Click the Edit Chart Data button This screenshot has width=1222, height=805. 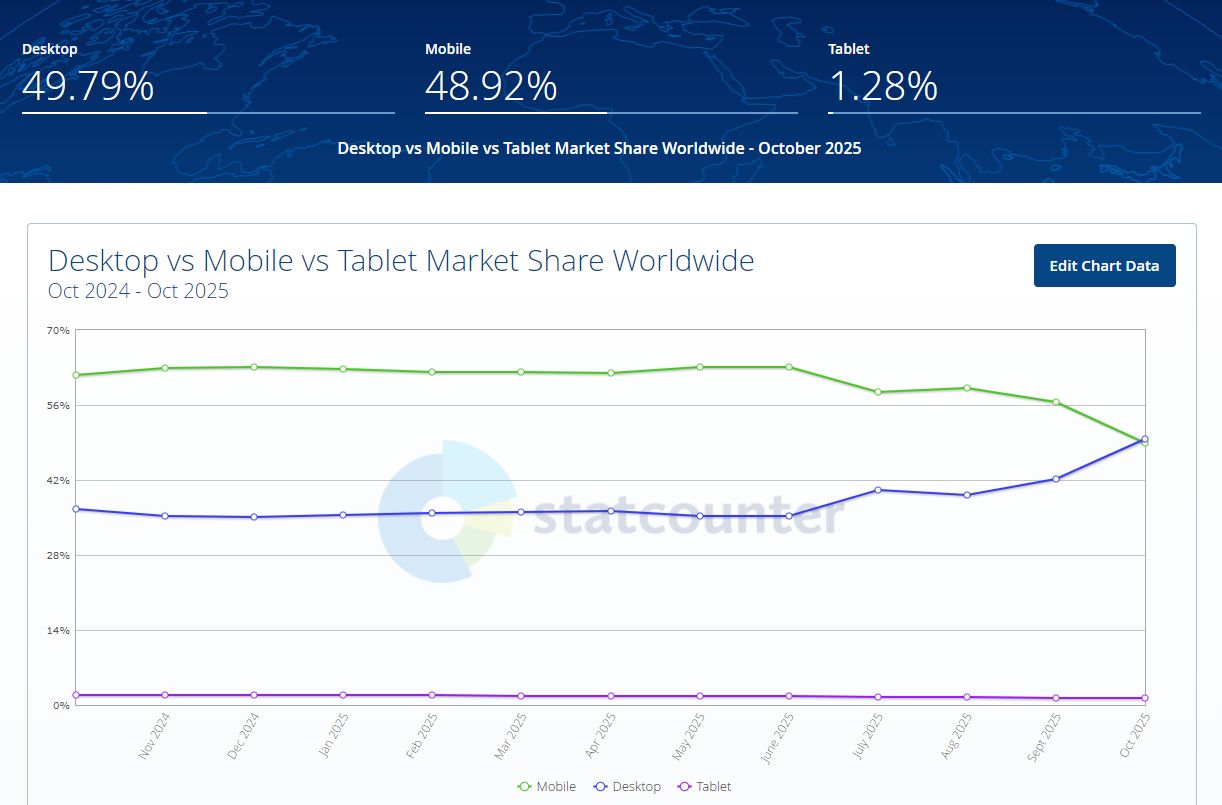click(x=1104, y=265)
